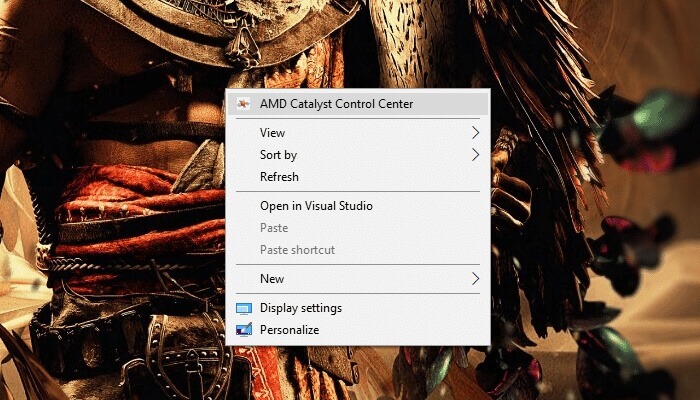This screenshot has height=400, width=700.
Task: Expand the View submenu arrow
Action: pos(475,133)
